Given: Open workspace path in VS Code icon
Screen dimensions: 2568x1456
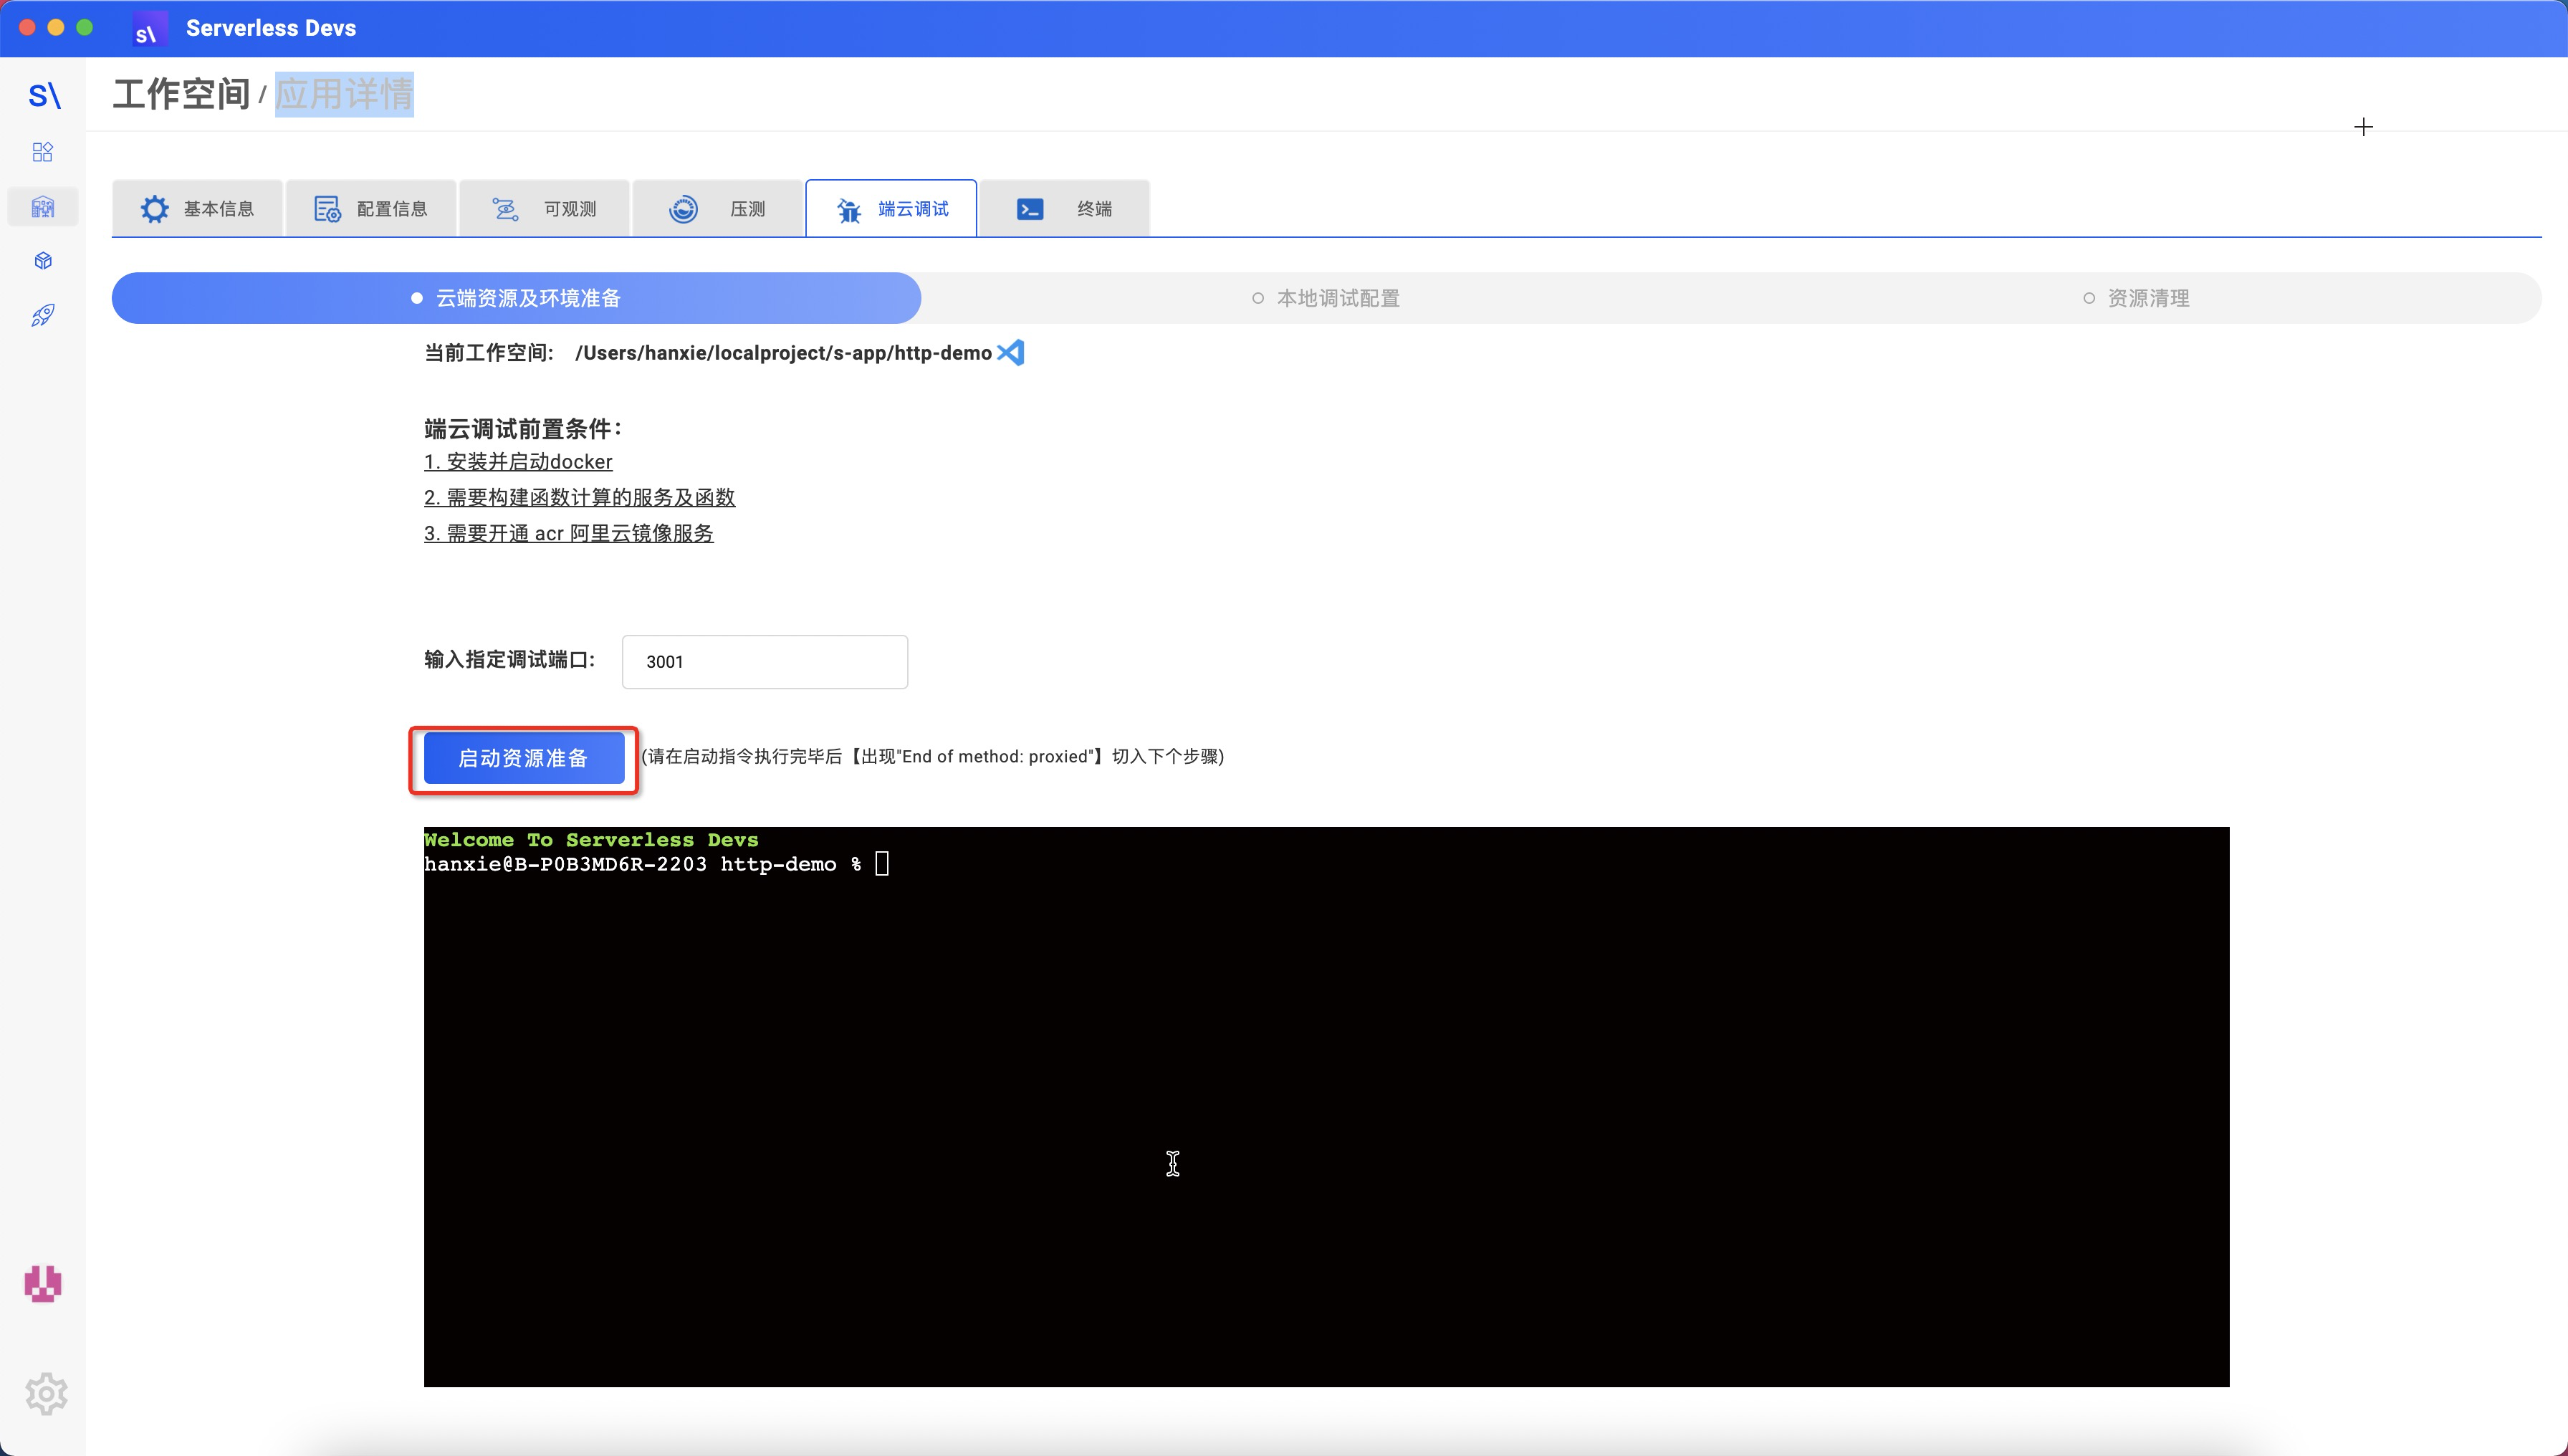Looking at the screenshot, I should 1011,352.
